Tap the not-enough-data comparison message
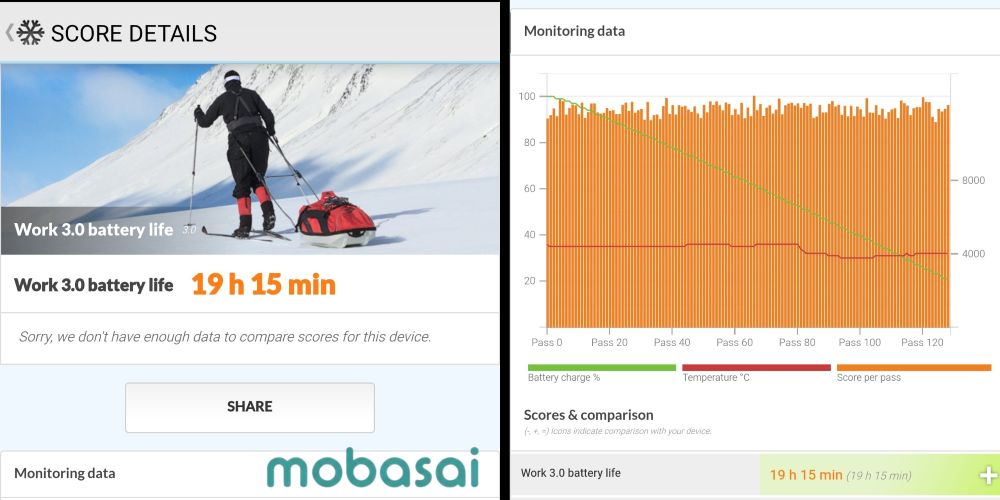This screenshot has width=1000, height=500. (225, 337)
